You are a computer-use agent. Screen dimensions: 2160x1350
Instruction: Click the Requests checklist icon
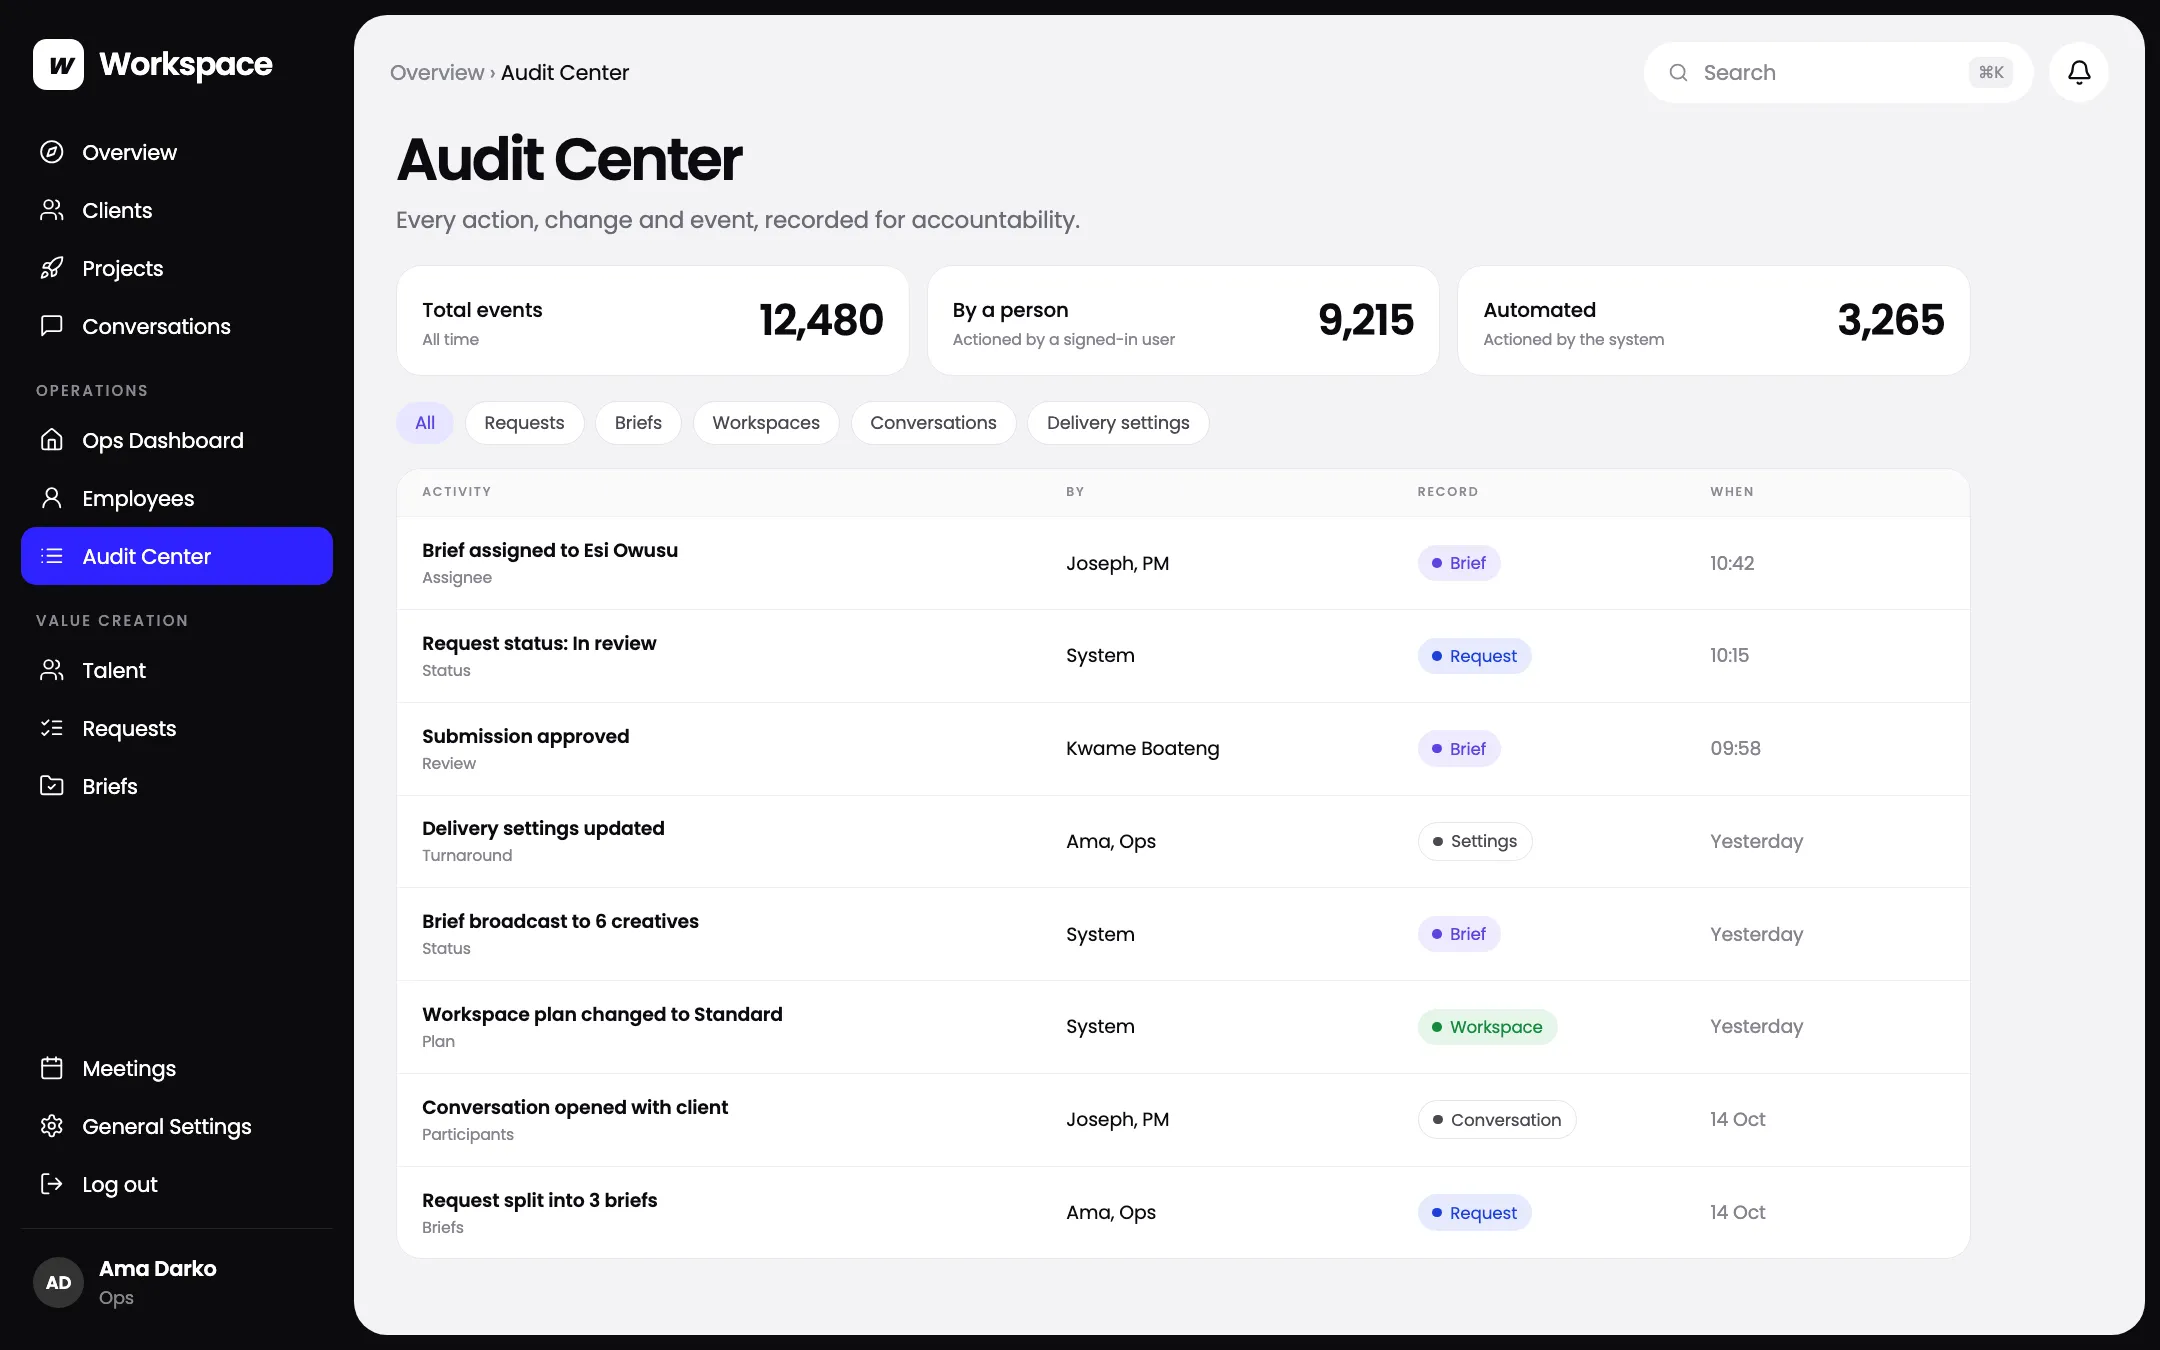pyautogui.click(x=52, y=728)
